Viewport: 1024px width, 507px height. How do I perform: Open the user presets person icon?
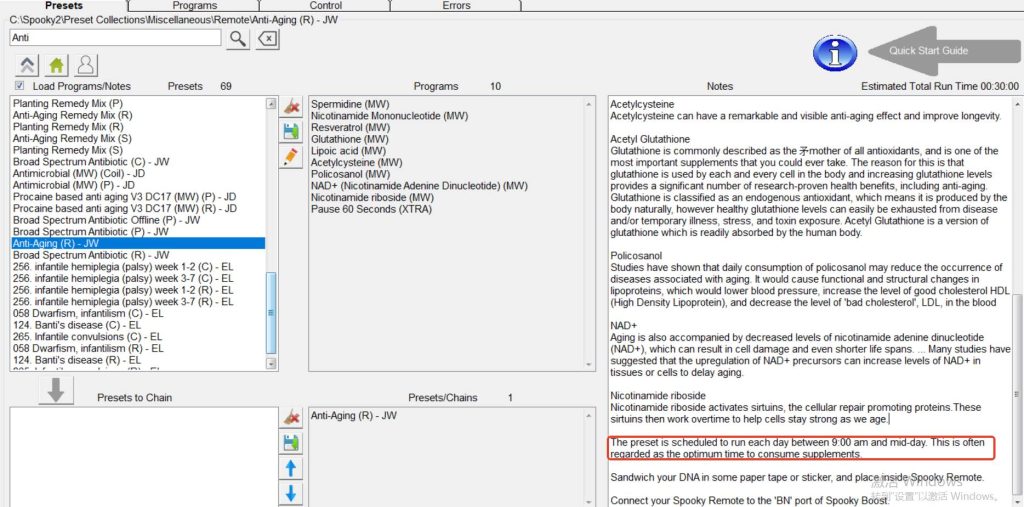86,66
